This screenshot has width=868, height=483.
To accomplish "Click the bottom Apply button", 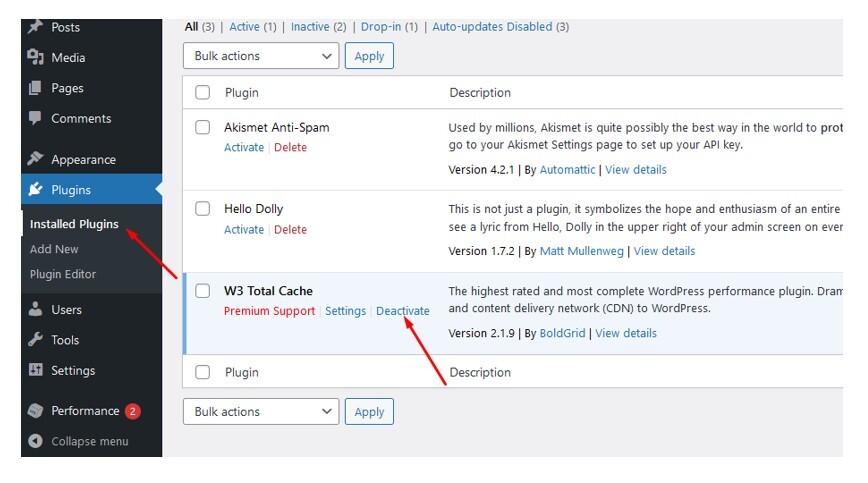I will coord(369,412).
